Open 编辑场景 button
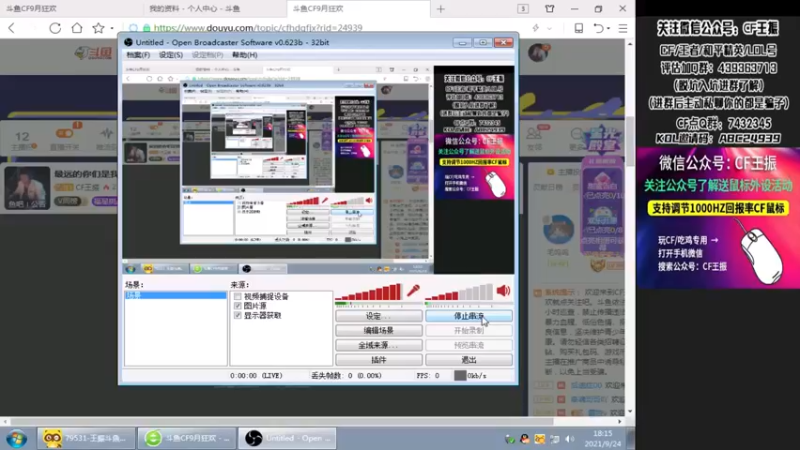 click(x=379, y=331)
